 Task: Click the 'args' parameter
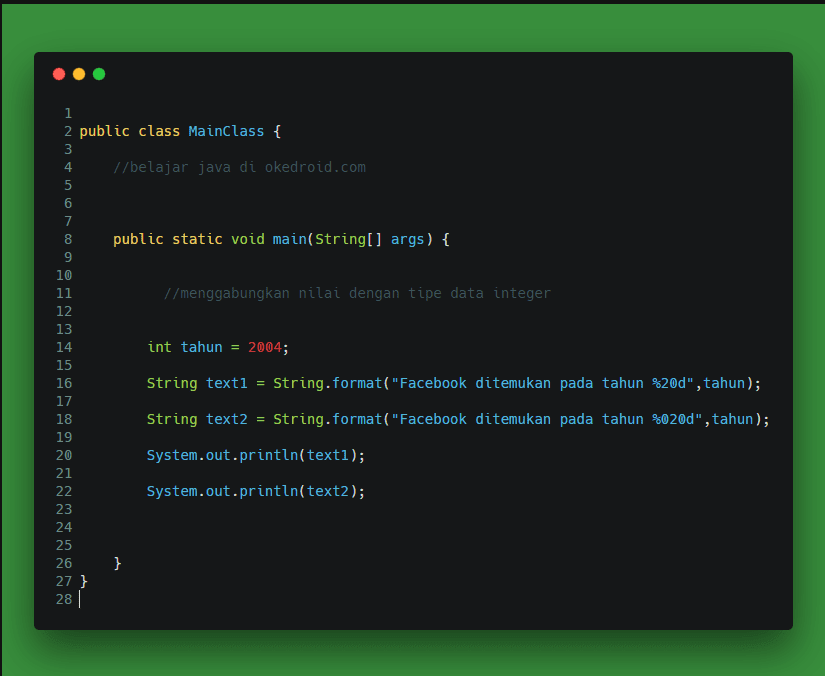407,239
